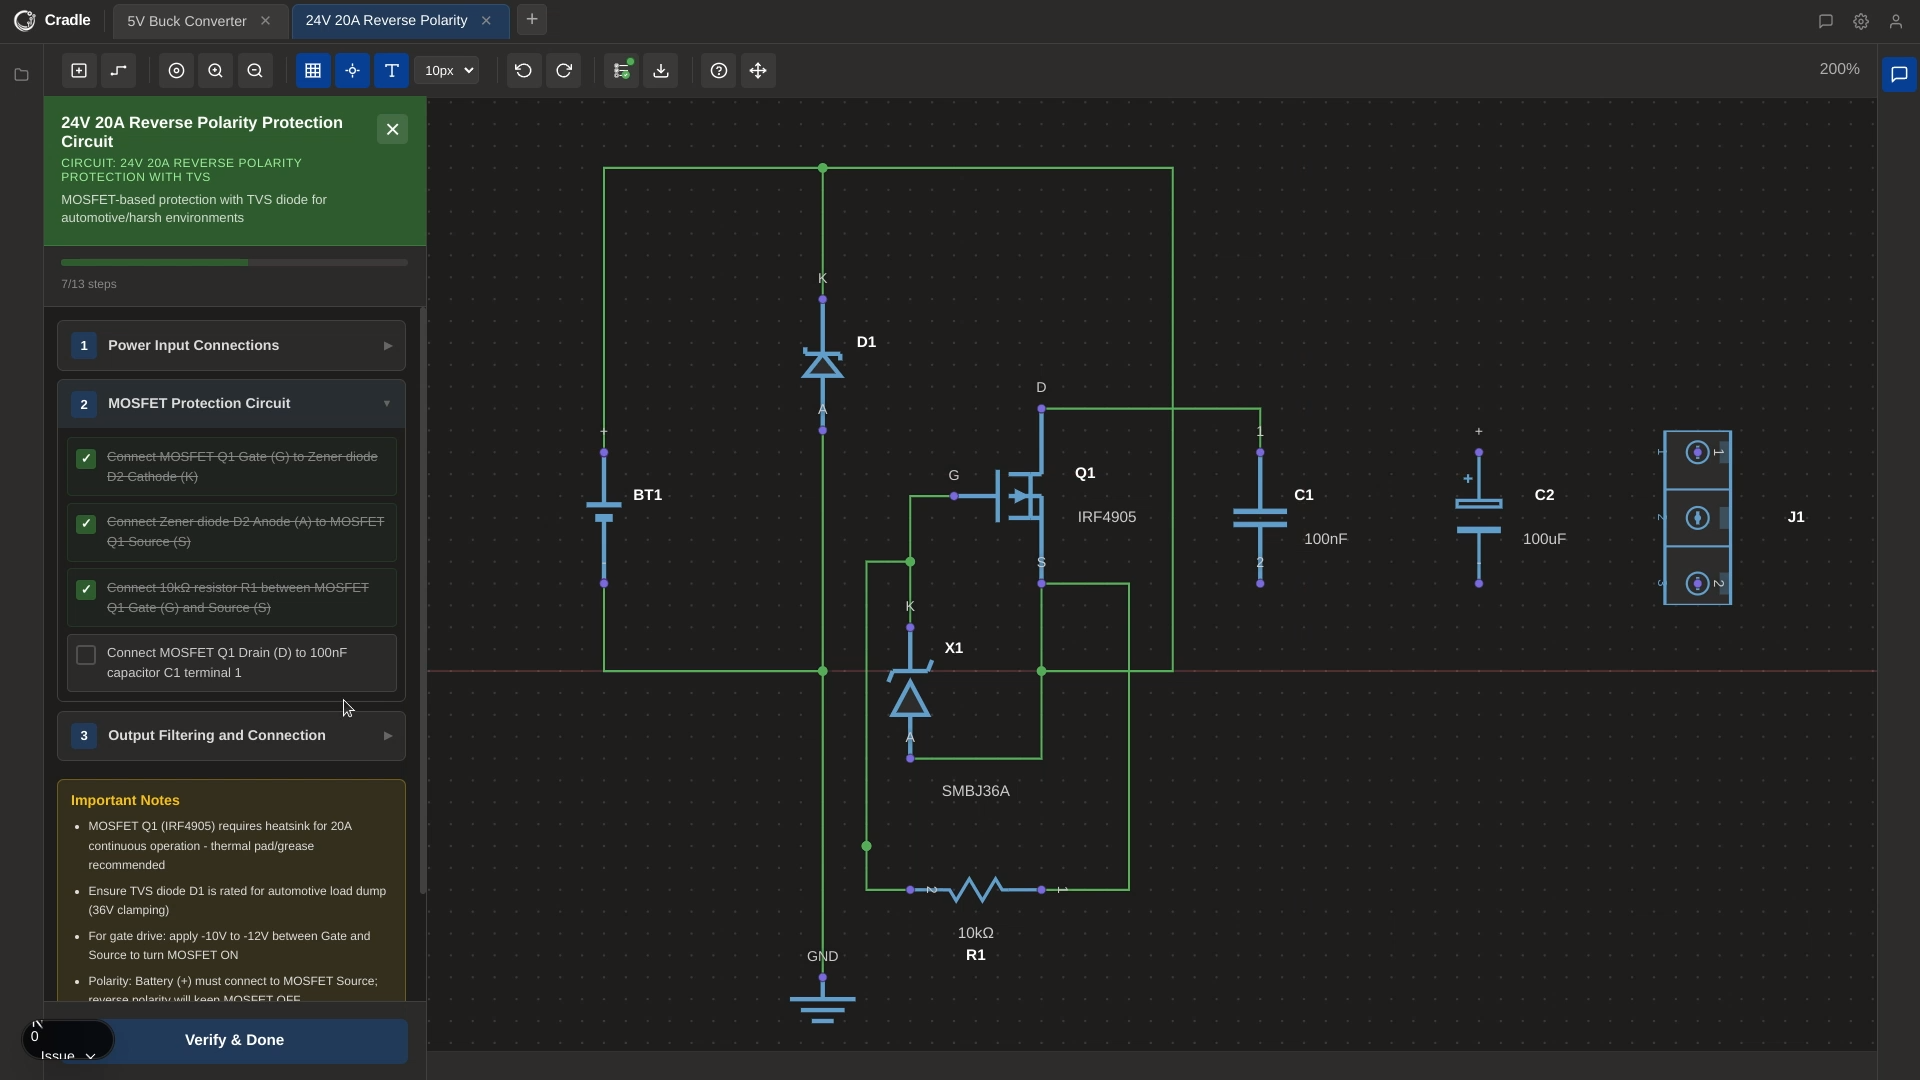Click the help question mark icon
Screen dimensions: 1920x1080
tap(719, 70)
